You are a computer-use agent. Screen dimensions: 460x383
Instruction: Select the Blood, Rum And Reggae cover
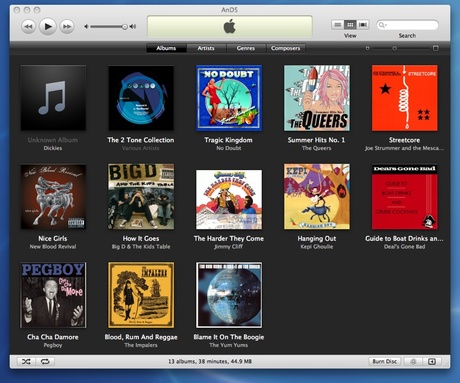tap(141, 295)
